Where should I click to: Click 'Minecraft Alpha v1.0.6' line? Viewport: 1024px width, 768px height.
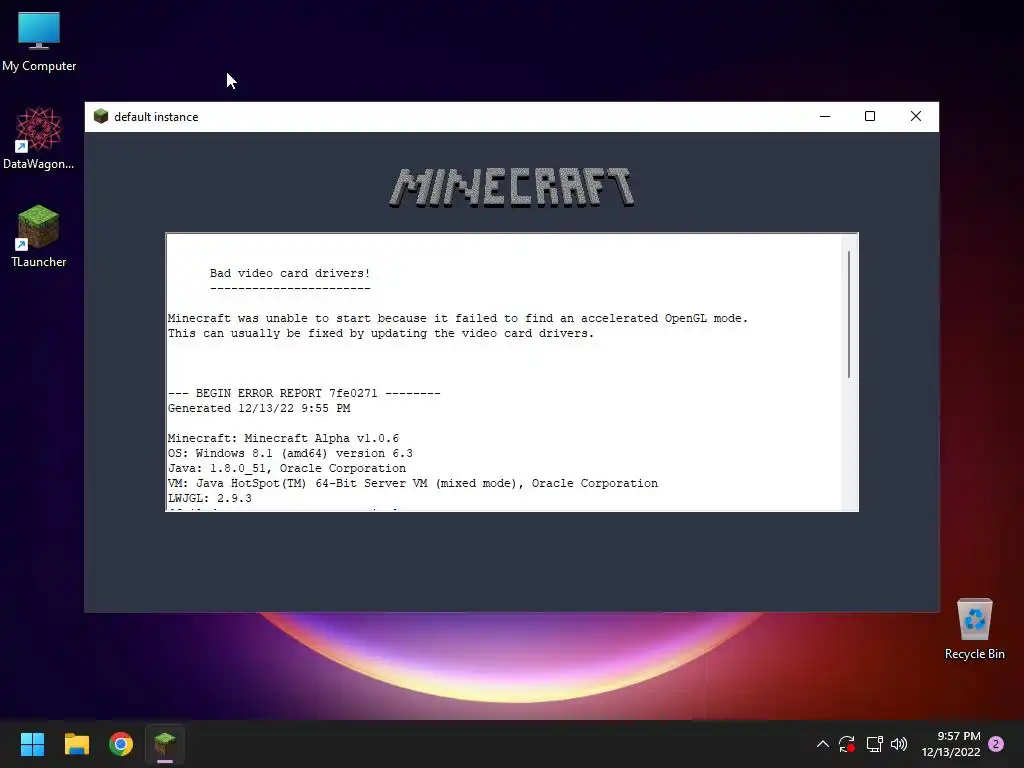click(x=283, y=438)
